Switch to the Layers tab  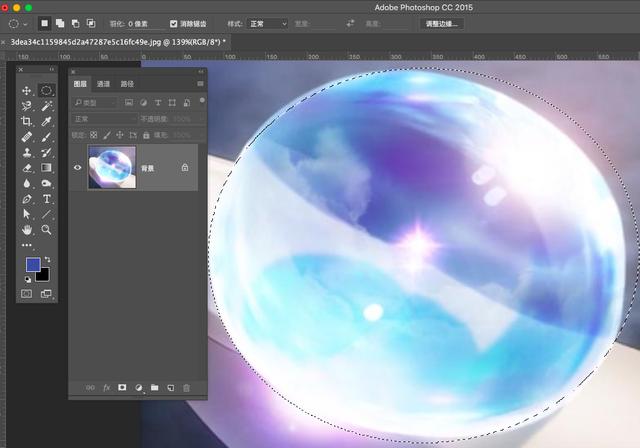tap(80, 84)
